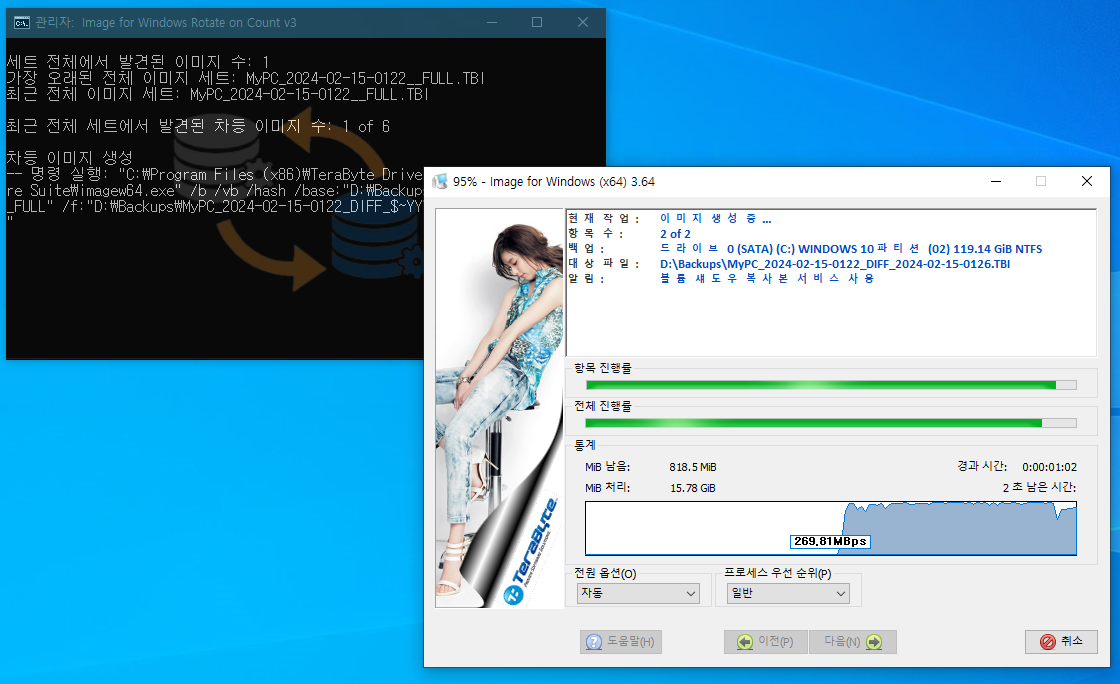Click the 'MiB 남음:' label
Screen dimensions: 1120x684
point(608,466)
